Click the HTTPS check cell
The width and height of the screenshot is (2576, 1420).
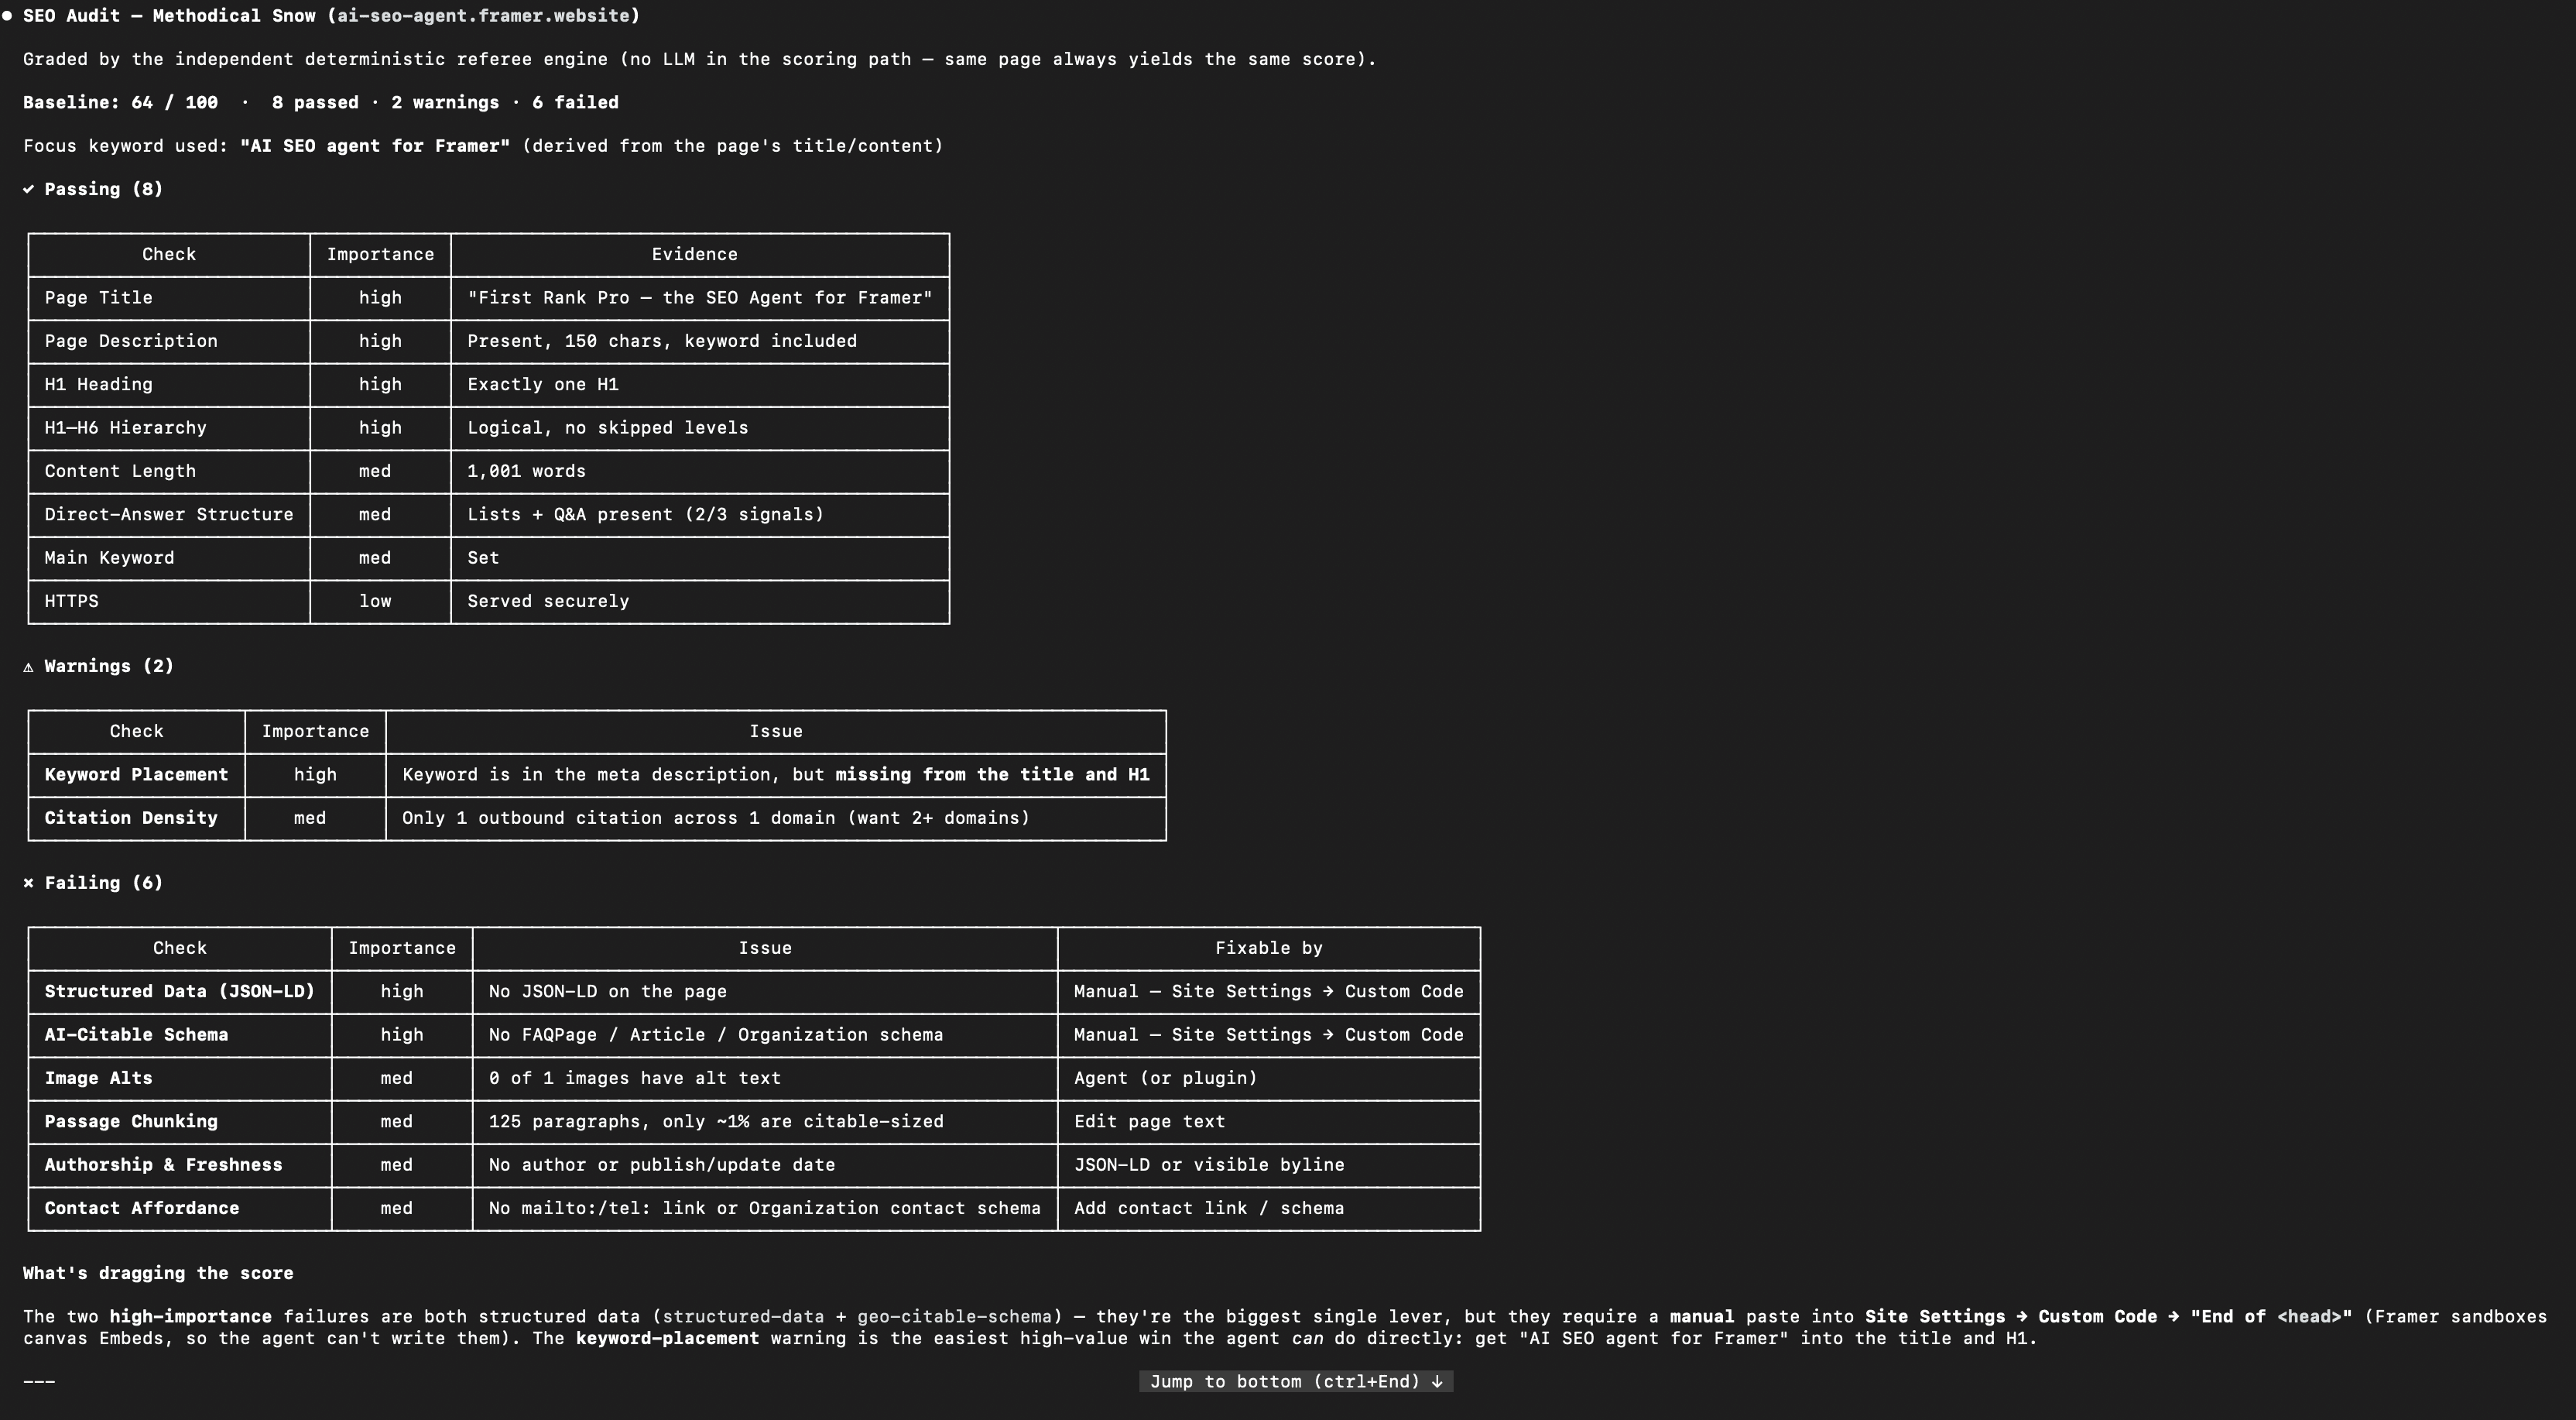[x=169, y=601]
